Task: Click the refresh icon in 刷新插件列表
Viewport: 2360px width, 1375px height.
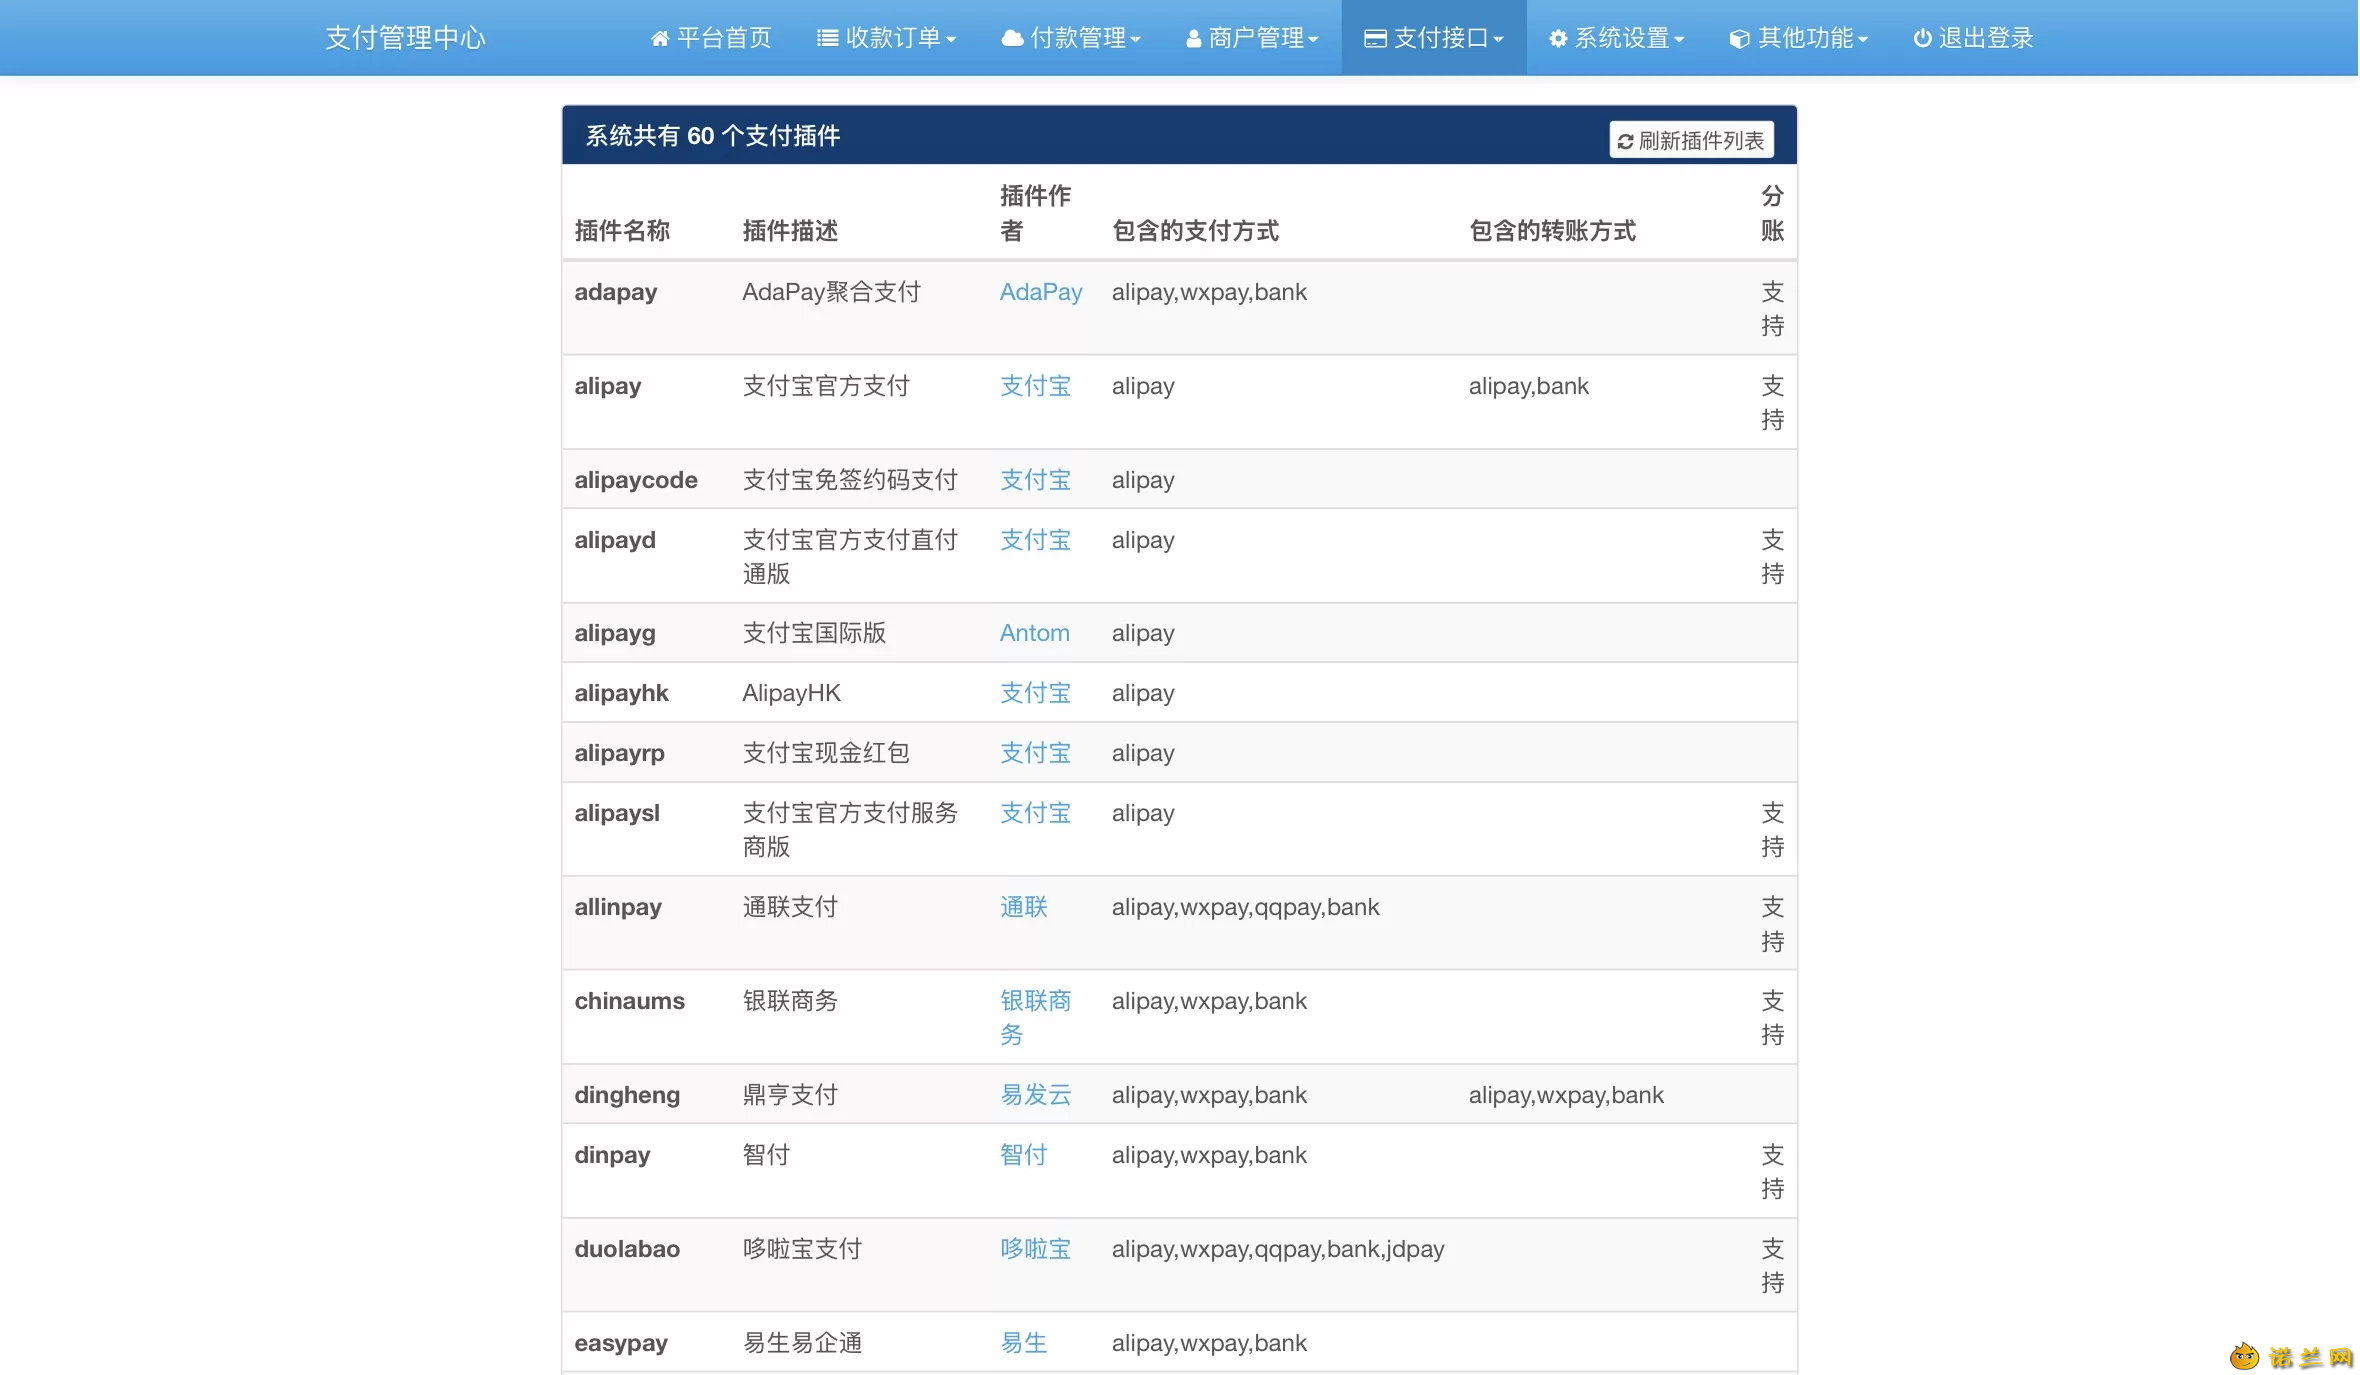Action: [1625, 142]
